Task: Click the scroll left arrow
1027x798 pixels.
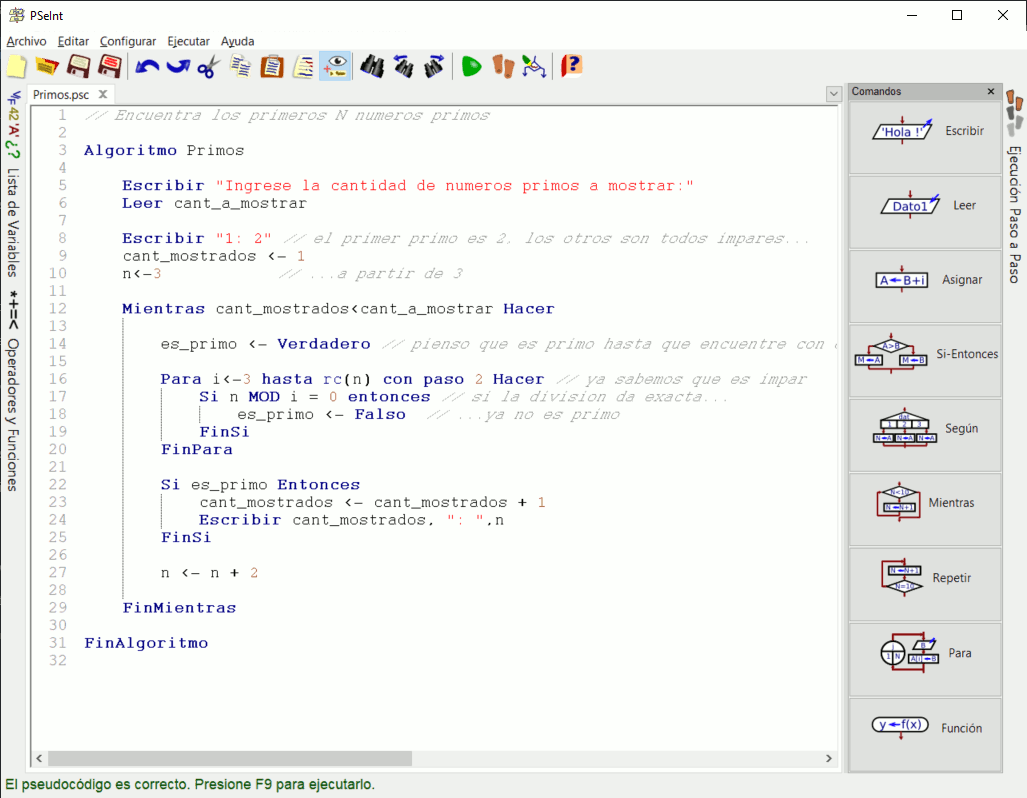Action: tap(39, 758)
